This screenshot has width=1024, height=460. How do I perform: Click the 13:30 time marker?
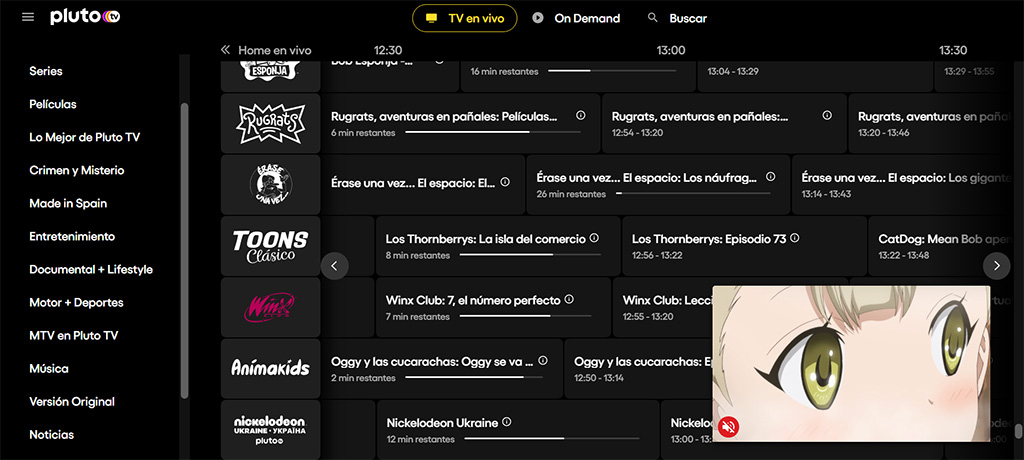point(953,50)
